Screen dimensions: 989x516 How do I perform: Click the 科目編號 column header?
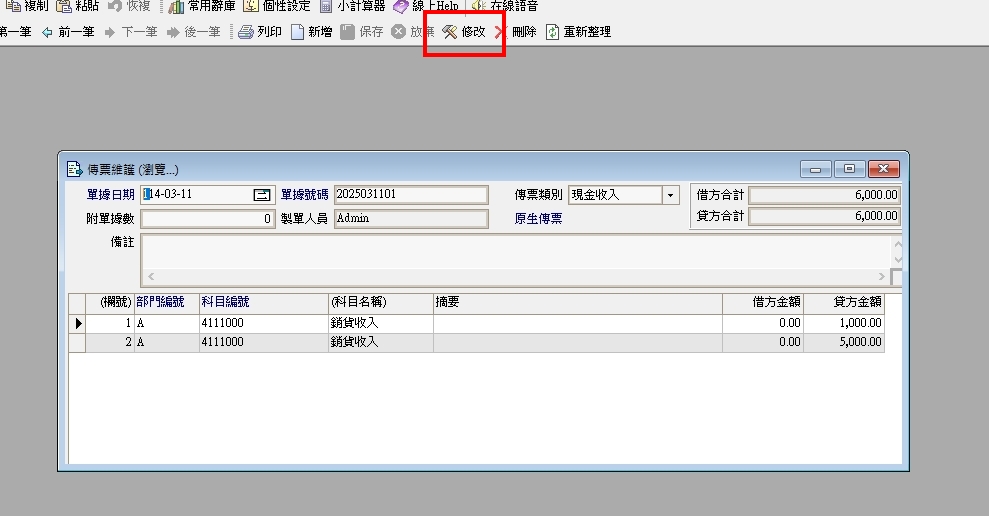click(225, 302)
